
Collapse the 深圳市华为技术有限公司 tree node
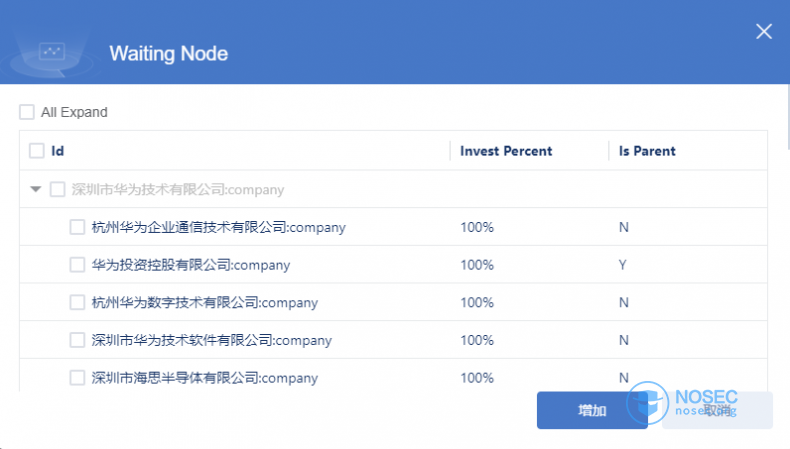click(36, 189)
